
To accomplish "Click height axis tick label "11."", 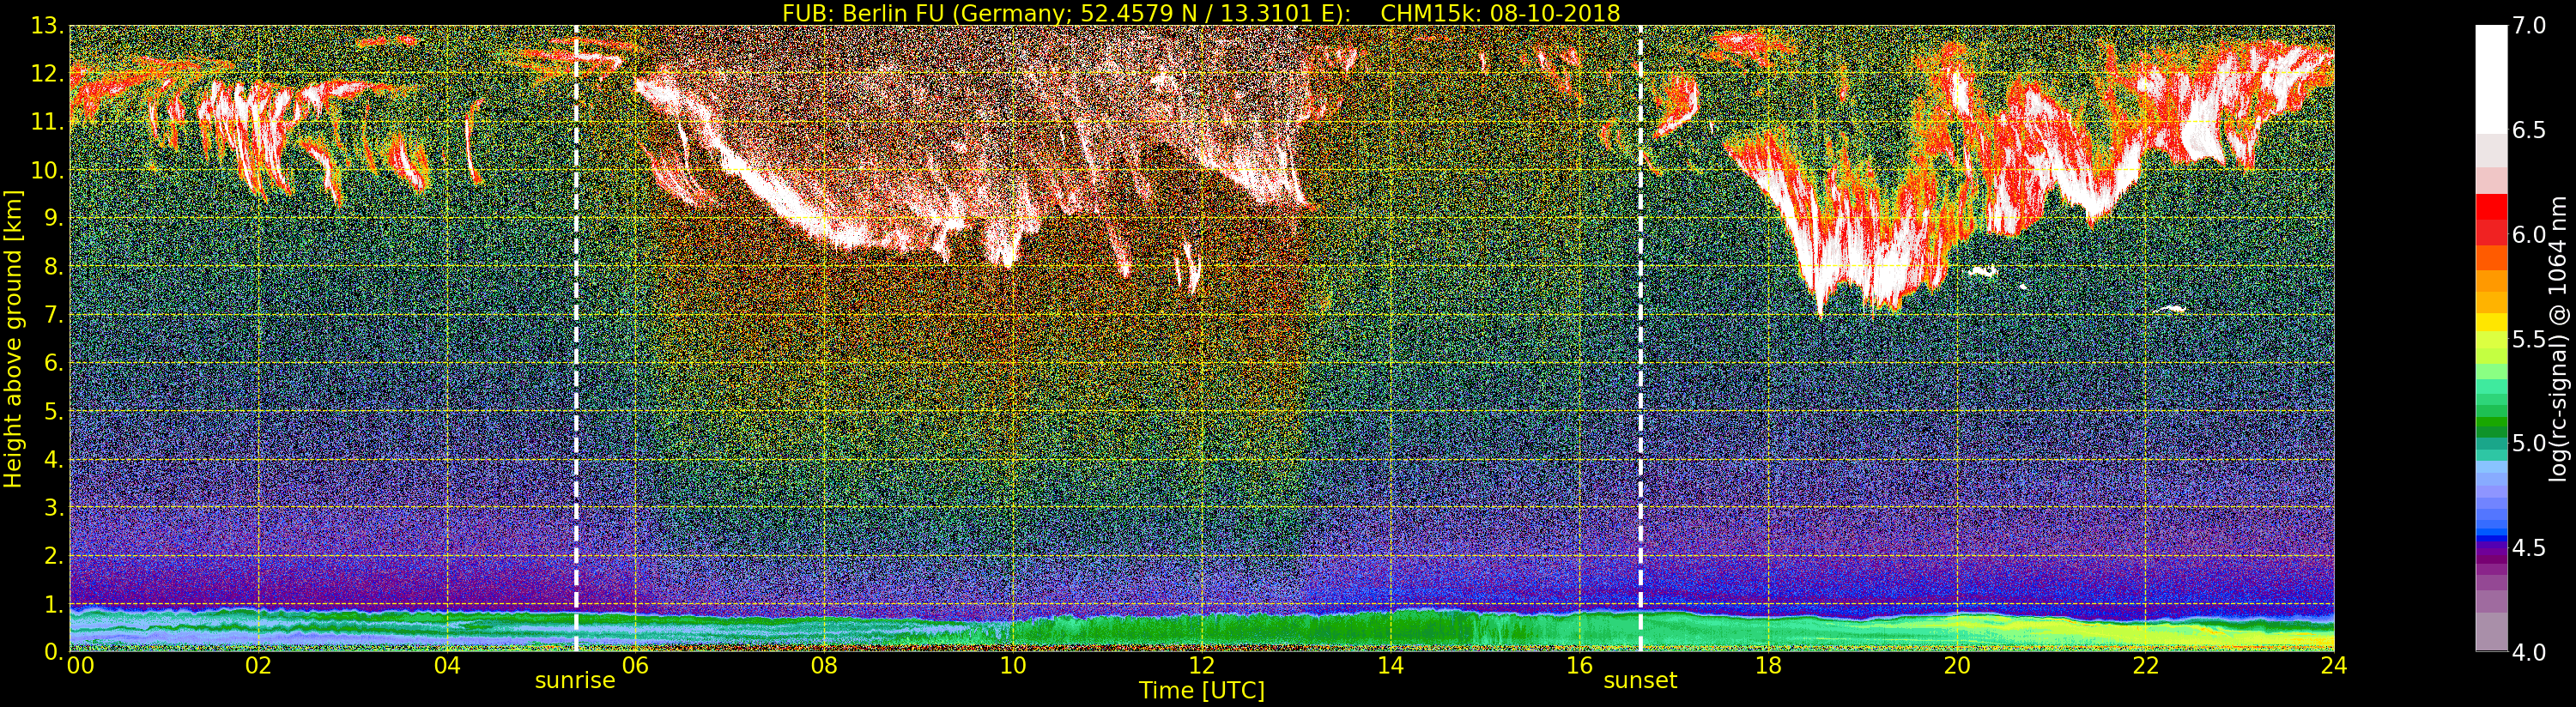I will pos(46,122).
